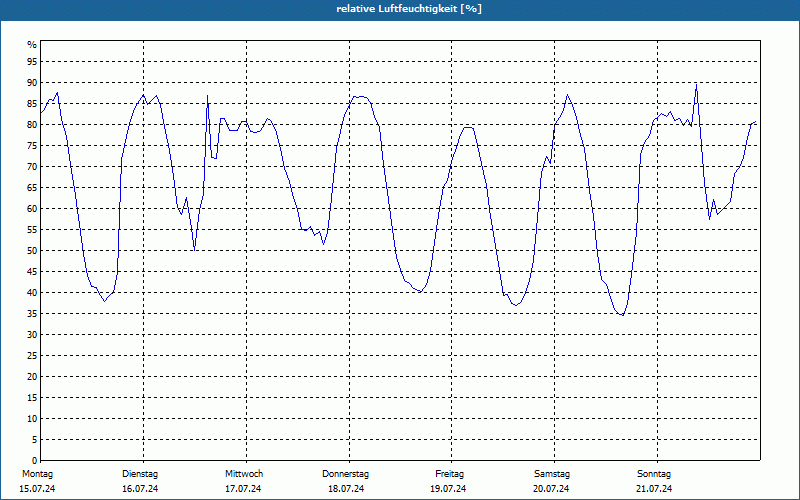
Task: Click the y-axis label 60
Action: point(32,209)
